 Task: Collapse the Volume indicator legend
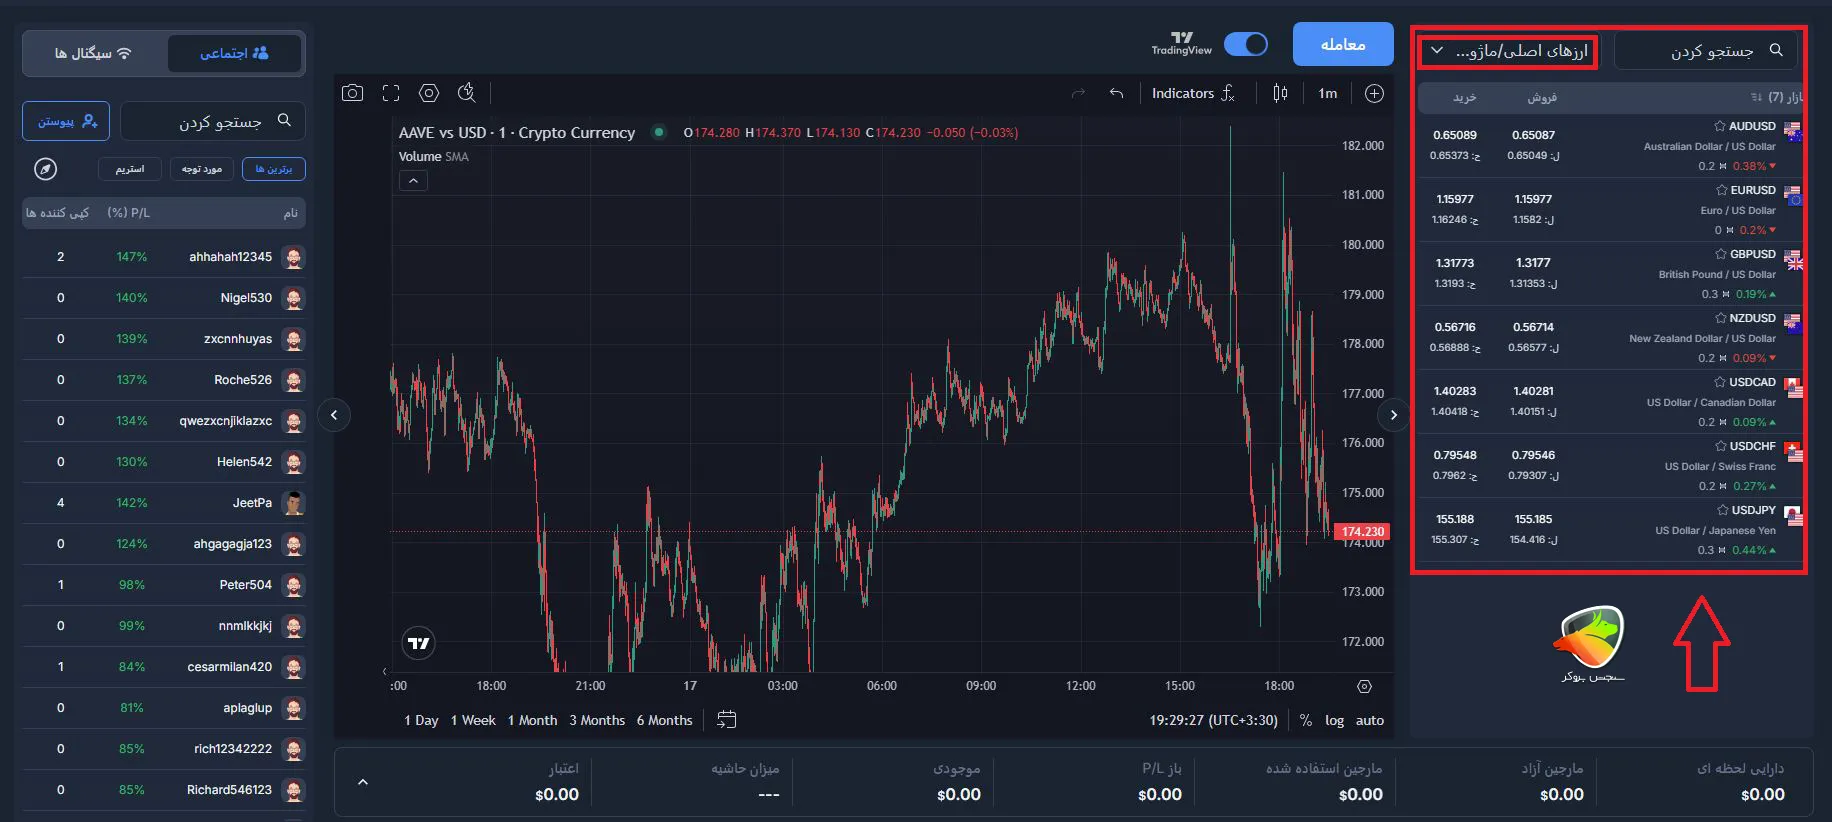[x=413, y=181]
